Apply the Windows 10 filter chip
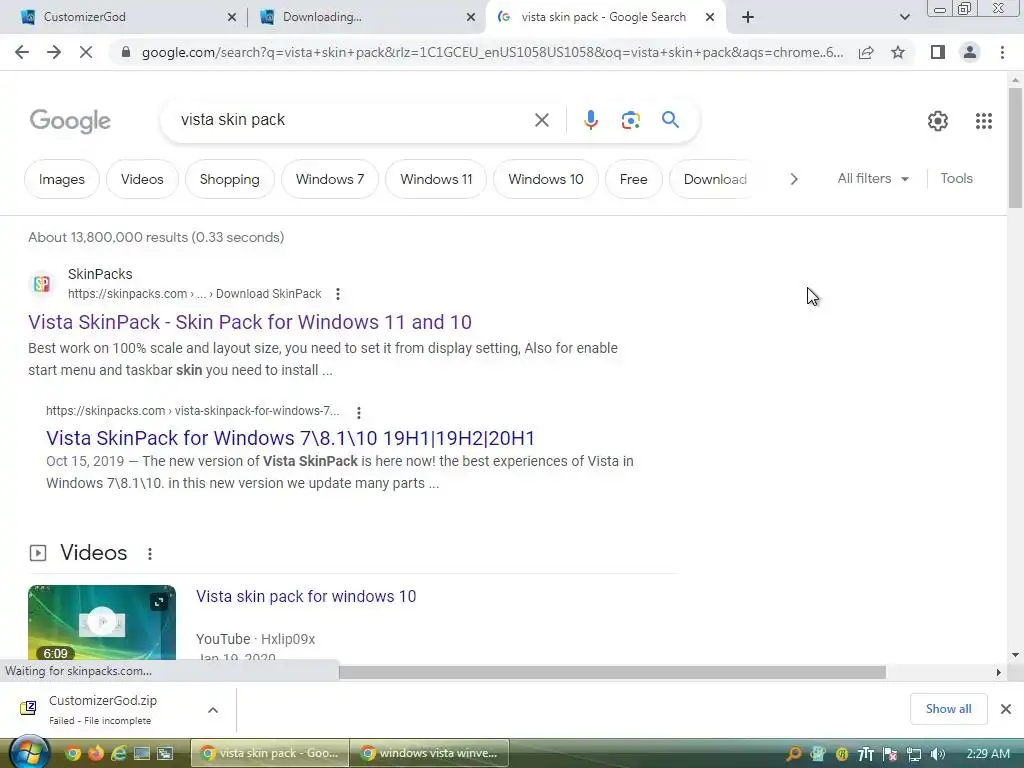Screen dimensions: 1024x768 545,179
